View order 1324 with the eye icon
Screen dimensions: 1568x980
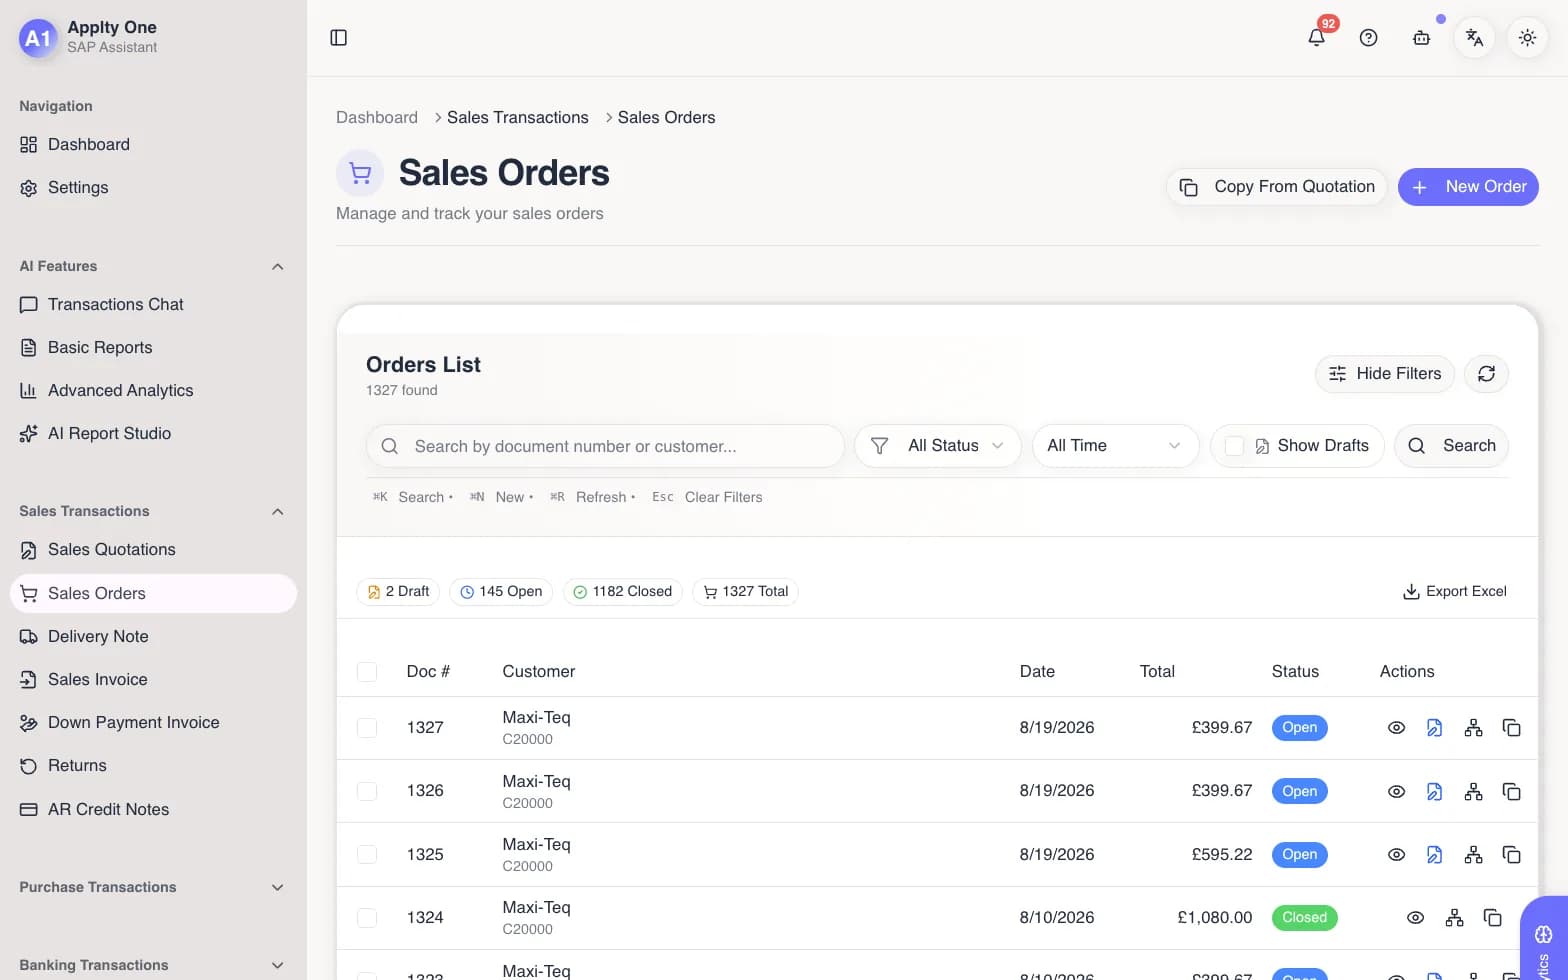pos(1415,918)
